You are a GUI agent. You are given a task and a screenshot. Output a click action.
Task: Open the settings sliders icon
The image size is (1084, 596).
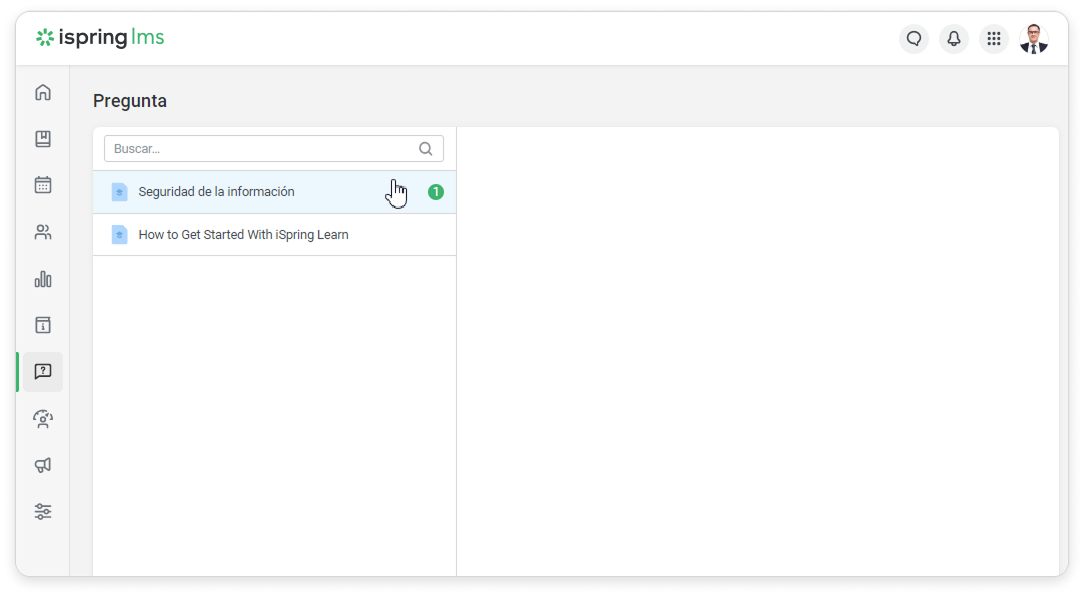[43, 512]
